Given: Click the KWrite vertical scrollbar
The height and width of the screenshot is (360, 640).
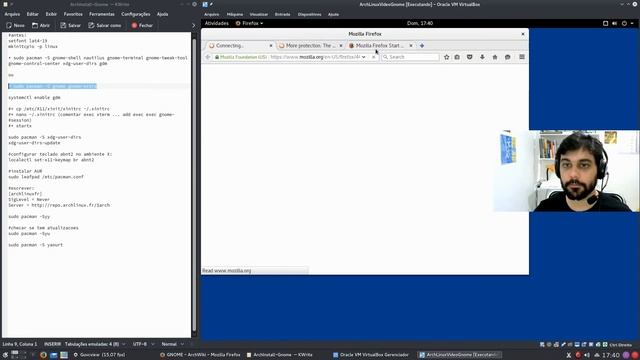Looking at the screenshot, I should tap(194, 184).
